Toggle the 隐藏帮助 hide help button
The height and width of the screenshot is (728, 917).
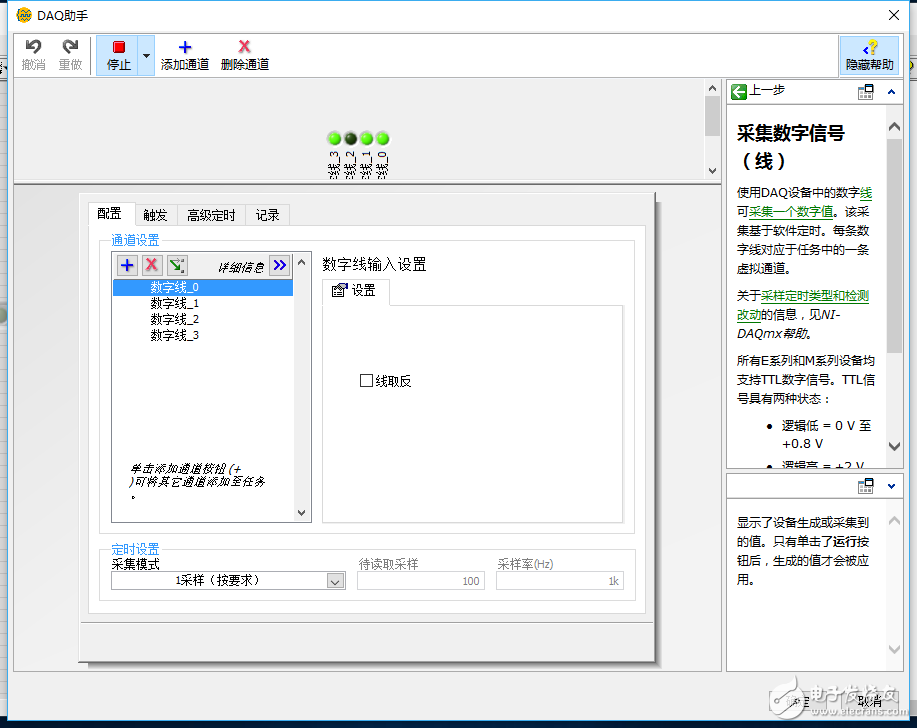869,55
